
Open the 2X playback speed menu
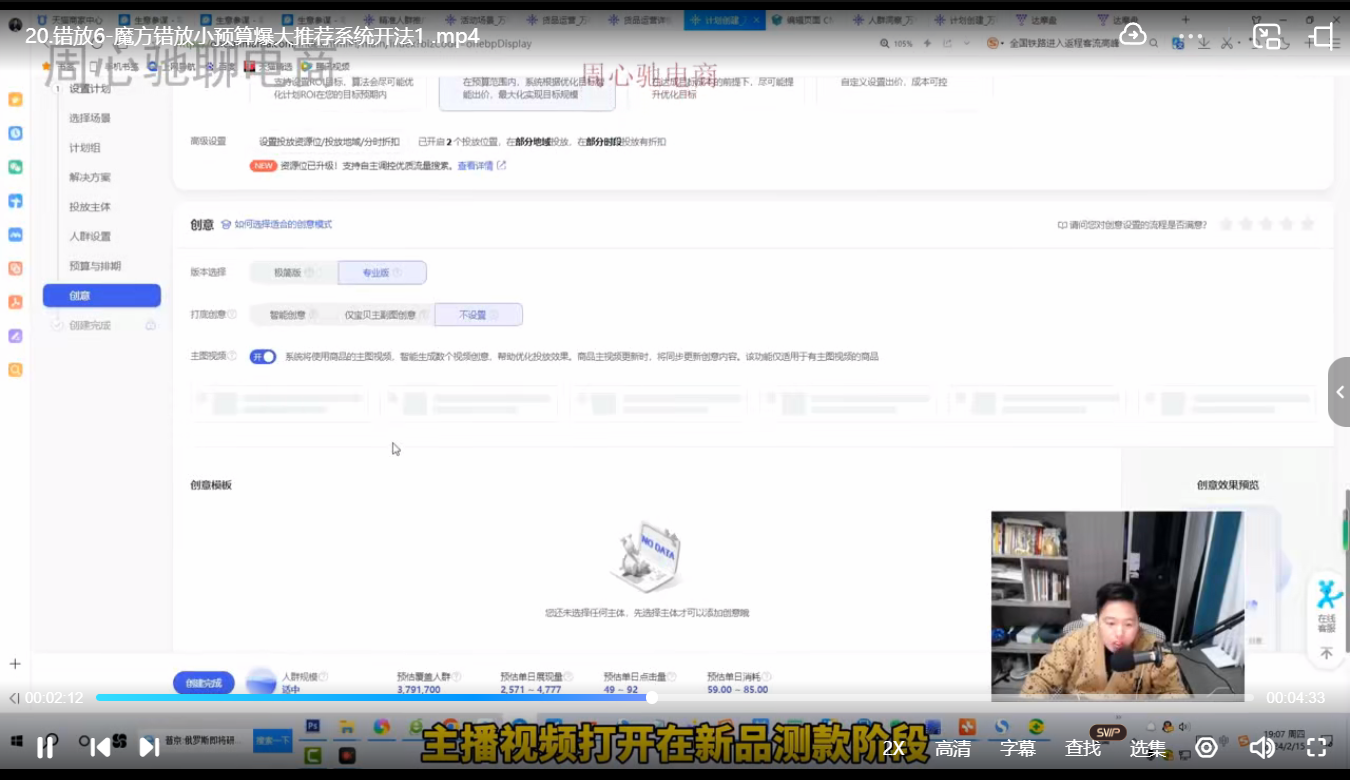tap(894, 747)
